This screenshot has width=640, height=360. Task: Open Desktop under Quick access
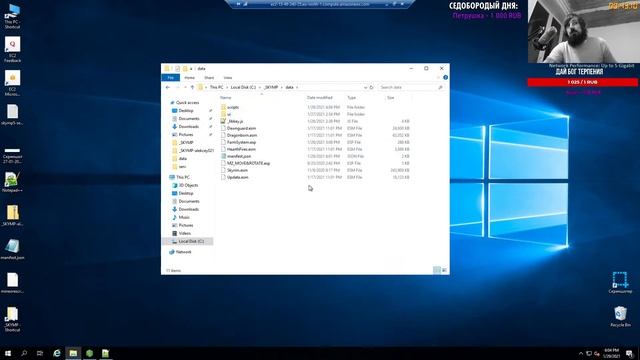coord(186,111)
